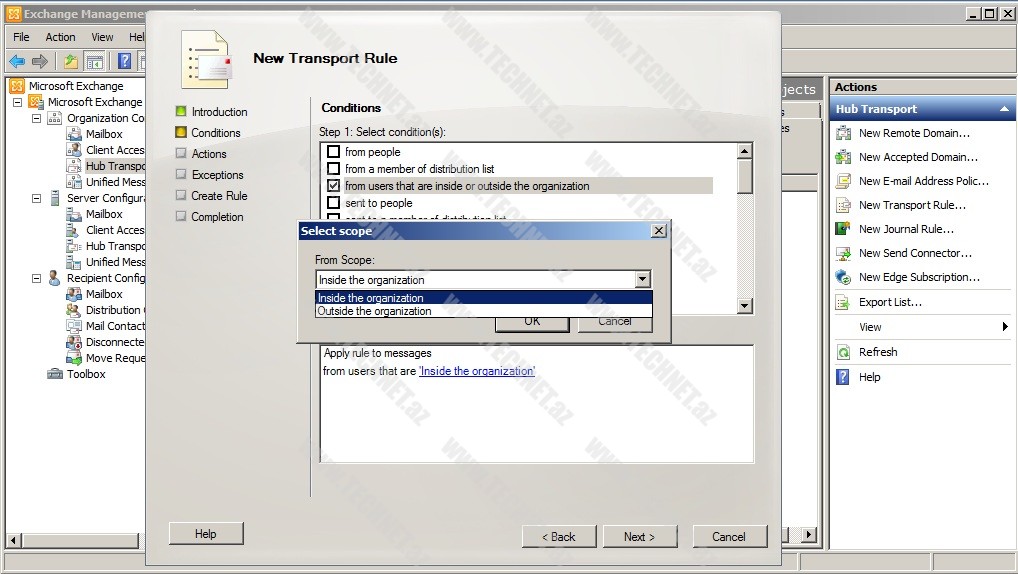Click the Toolbox icon in tree
This screenshot has height=574, width=1018.
pyautogui.click(x=56, y=374)
